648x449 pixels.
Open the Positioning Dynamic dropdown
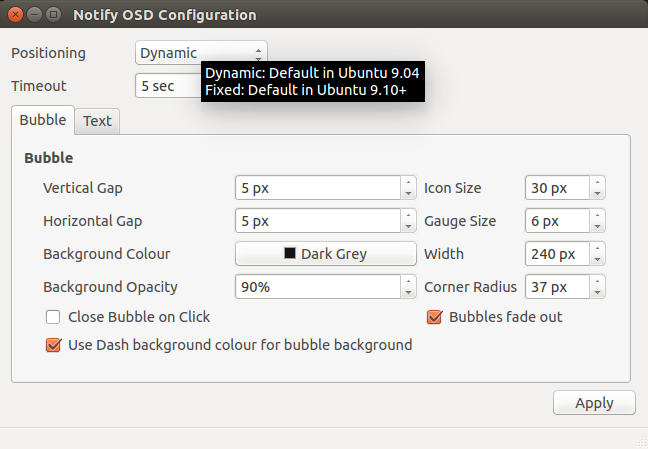click(x=201, y=53)
